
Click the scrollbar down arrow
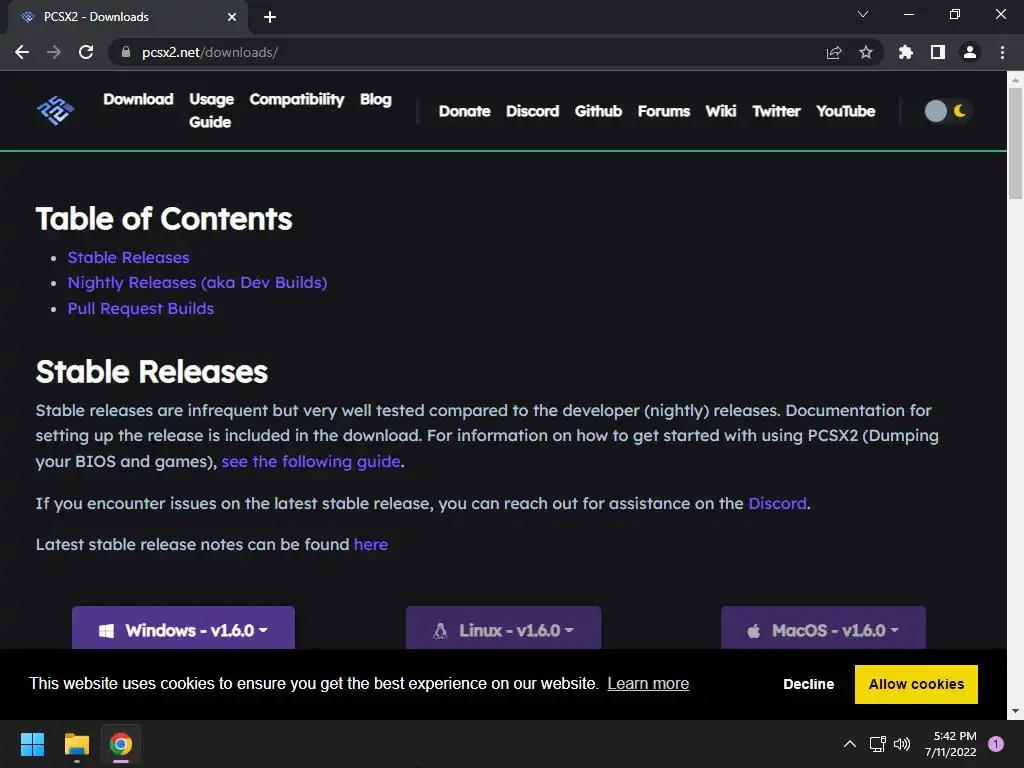(x=1015, y=711)
